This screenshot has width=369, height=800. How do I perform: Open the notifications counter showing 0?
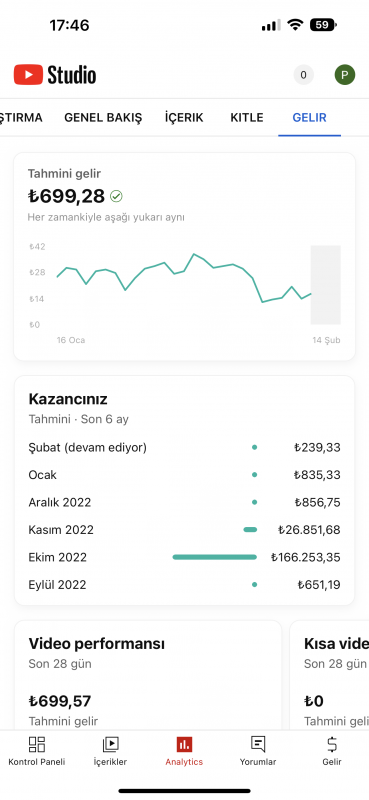coord(303,75)
